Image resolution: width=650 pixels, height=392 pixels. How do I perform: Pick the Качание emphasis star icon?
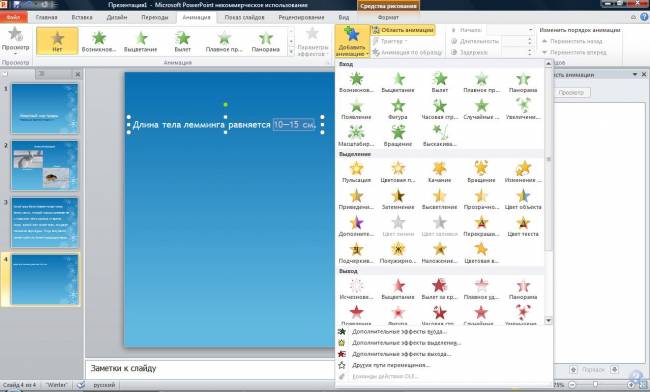[439, 168]
